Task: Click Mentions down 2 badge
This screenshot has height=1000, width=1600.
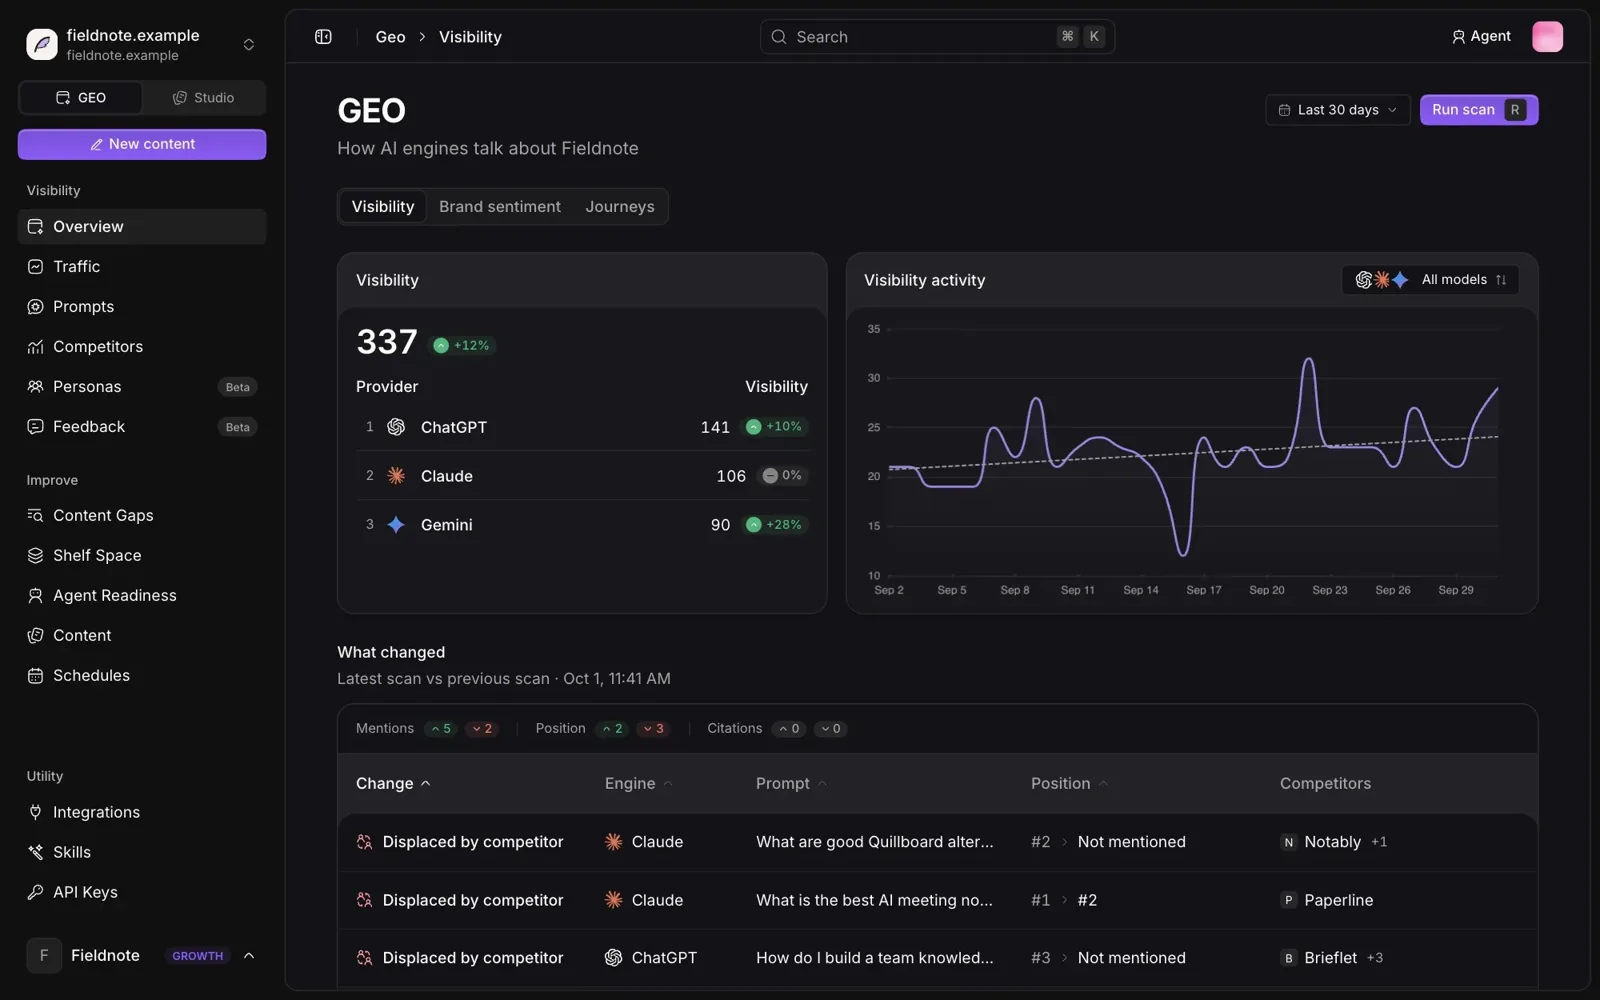Action: tap(482, 729)
